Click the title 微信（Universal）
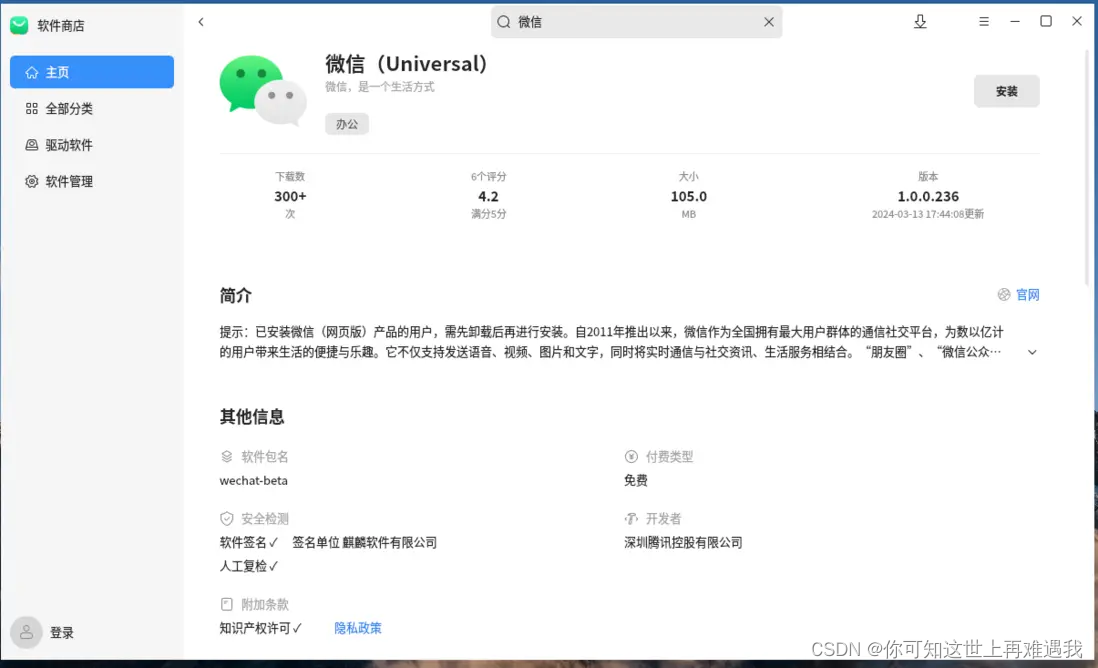This screenshot has height=668, width=1098. [x=406, y=64]
